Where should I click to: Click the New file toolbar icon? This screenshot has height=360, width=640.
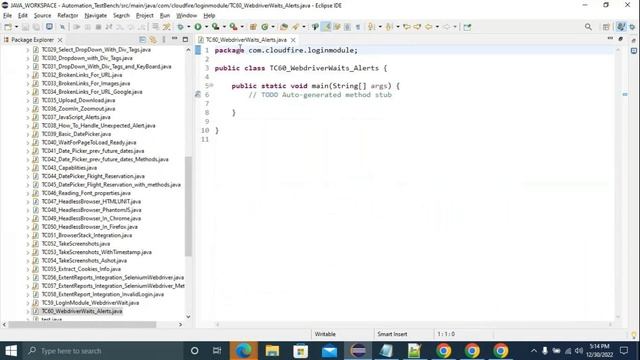click(8, 27)
